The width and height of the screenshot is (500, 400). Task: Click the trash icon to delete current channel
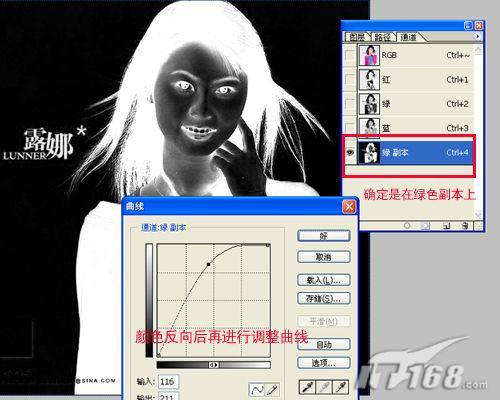click(465, 226)
